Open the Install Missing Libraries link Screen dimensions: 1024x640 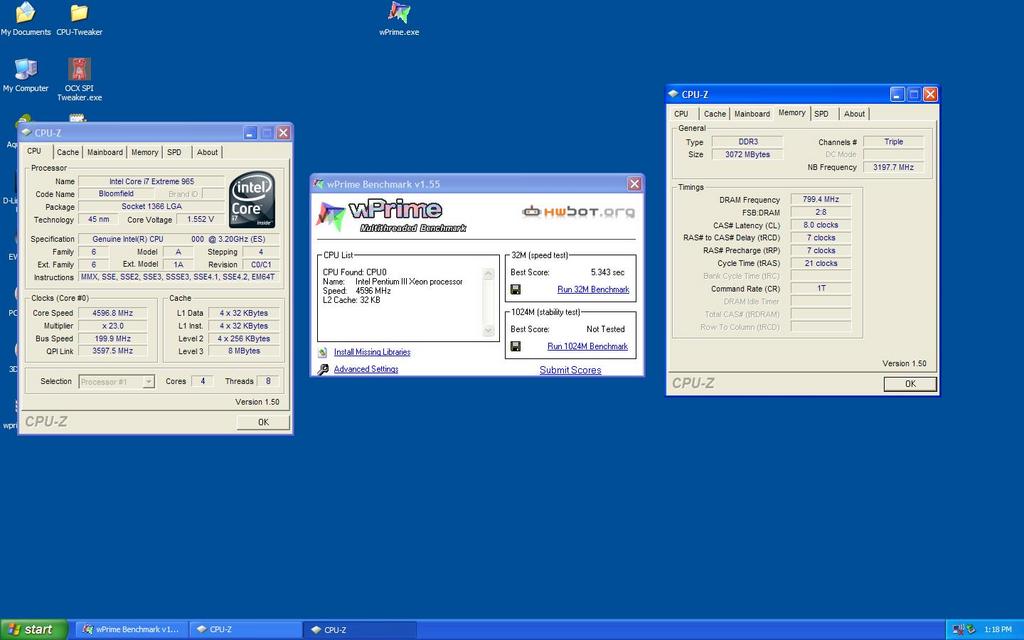click(372, 352)
